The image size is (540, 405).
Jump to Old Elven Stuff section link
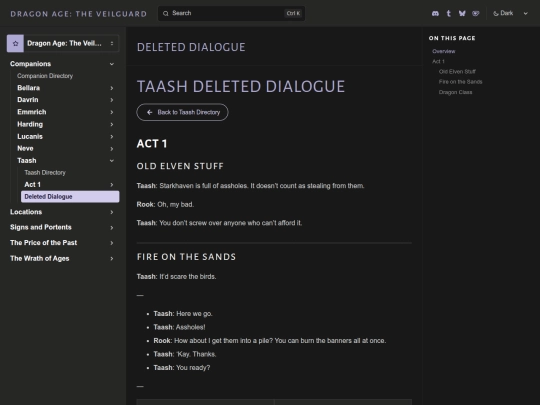click(457, 72)
